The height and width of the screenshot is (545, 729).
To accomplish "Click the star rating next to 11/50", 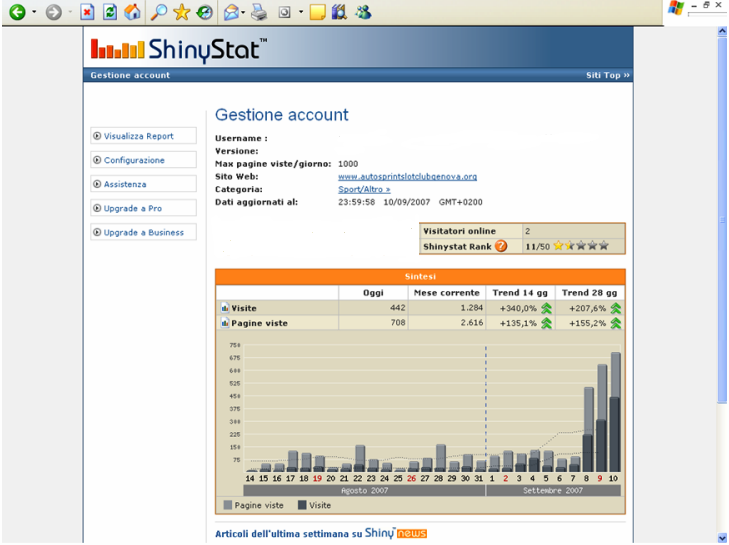I will click(581, 246).
